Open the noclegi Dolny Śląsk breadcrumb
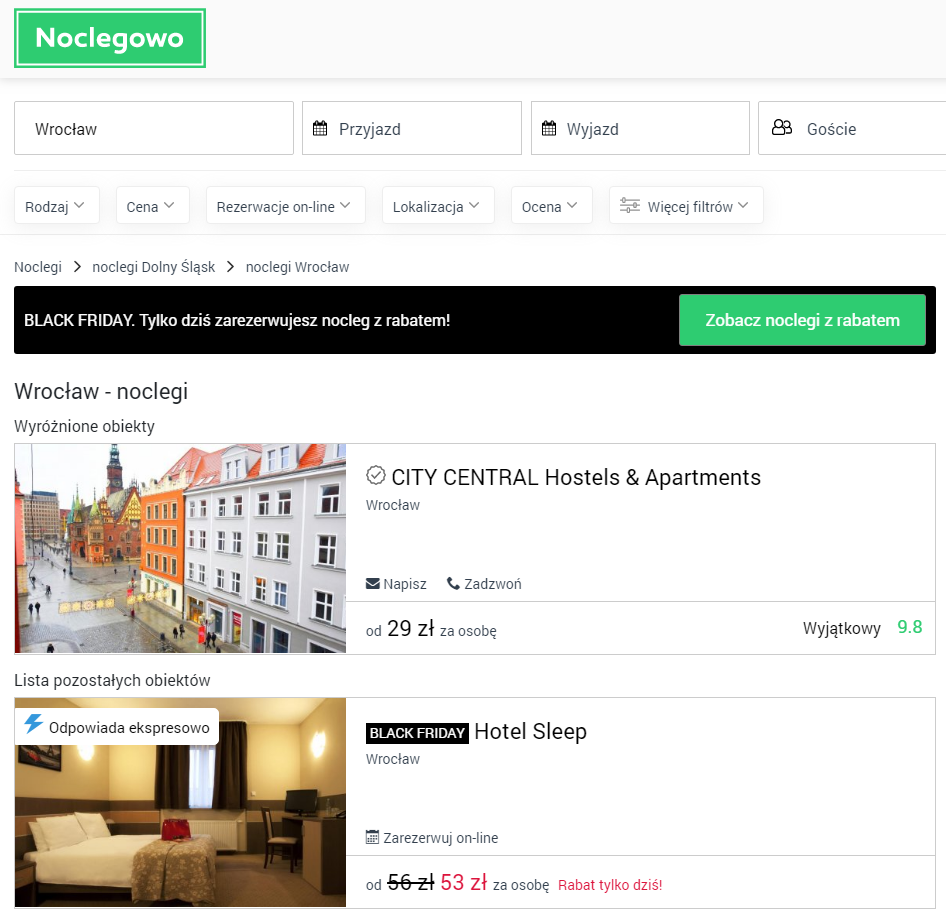The width and height of the screenshot is (946, 921). point(153,267)
